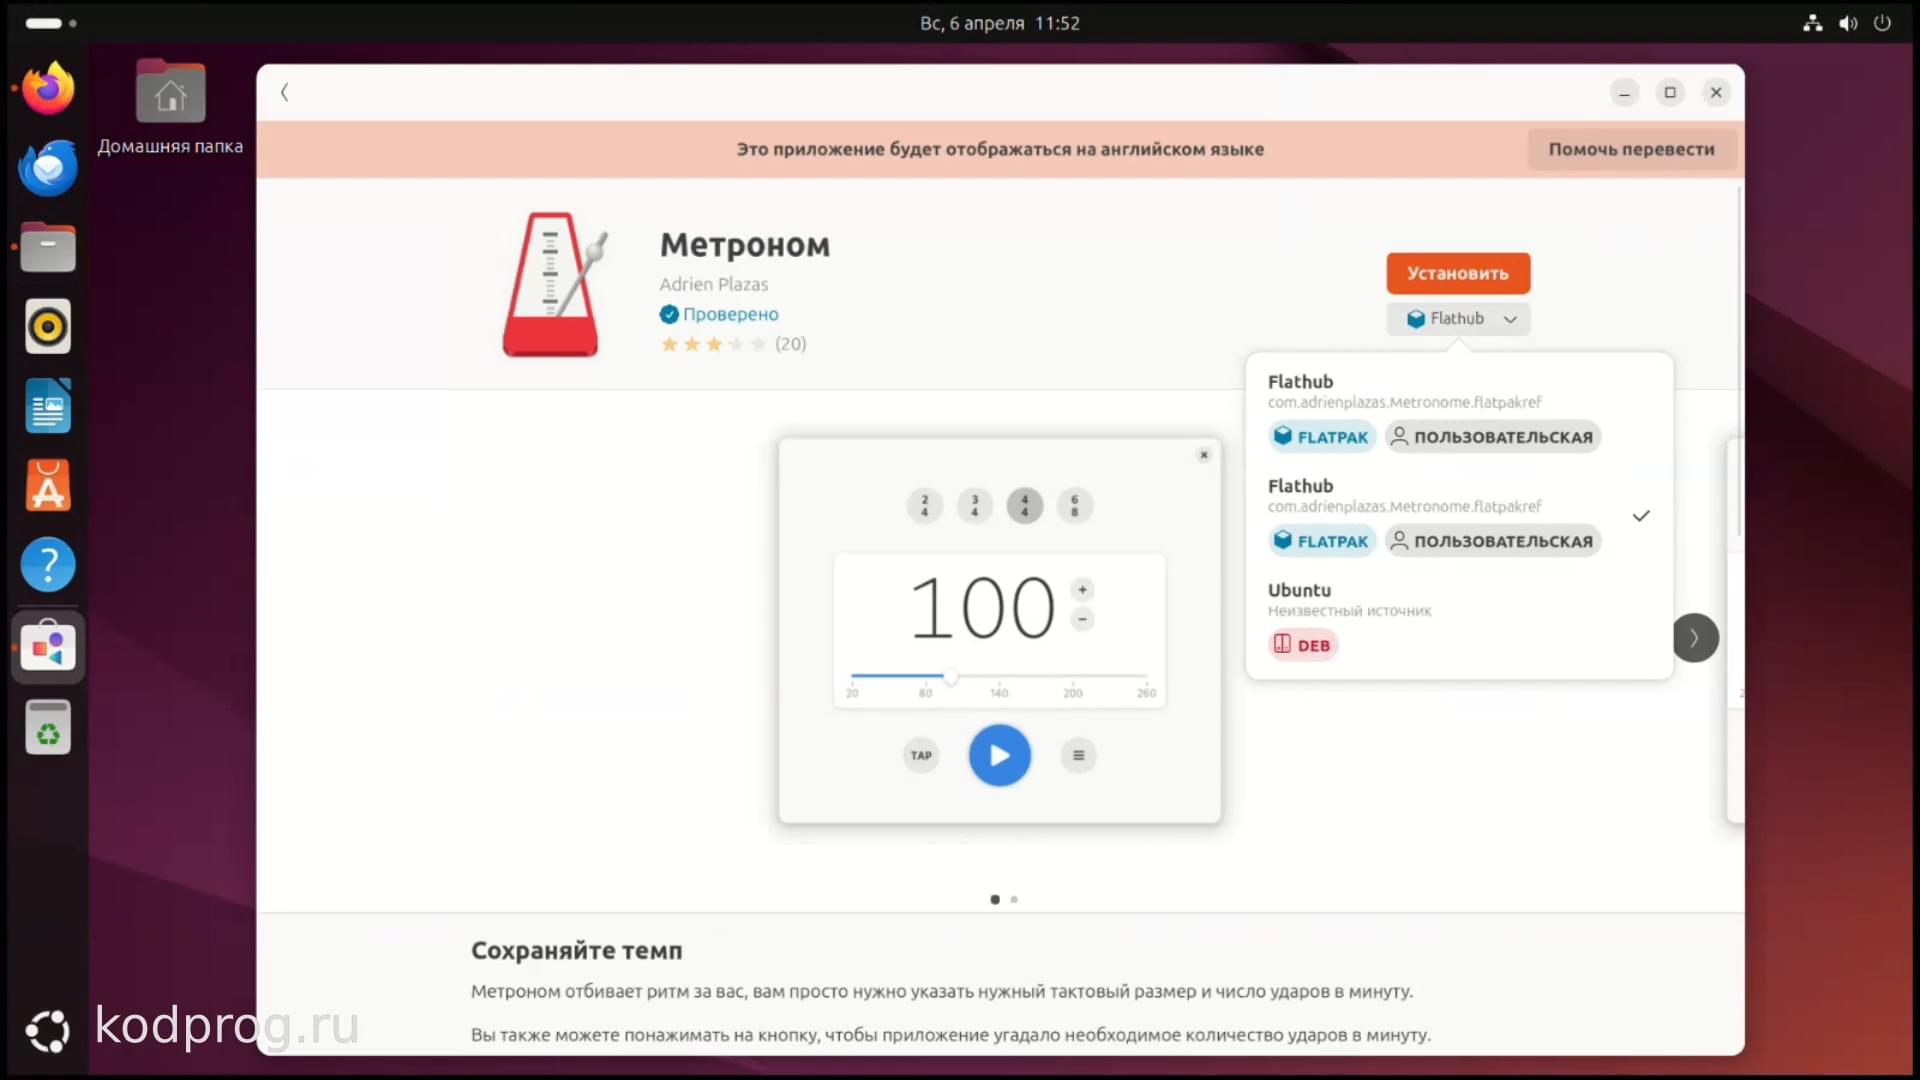Click developer name Adrien Plazas
1920x1080 pixels.
pos(714,284)
